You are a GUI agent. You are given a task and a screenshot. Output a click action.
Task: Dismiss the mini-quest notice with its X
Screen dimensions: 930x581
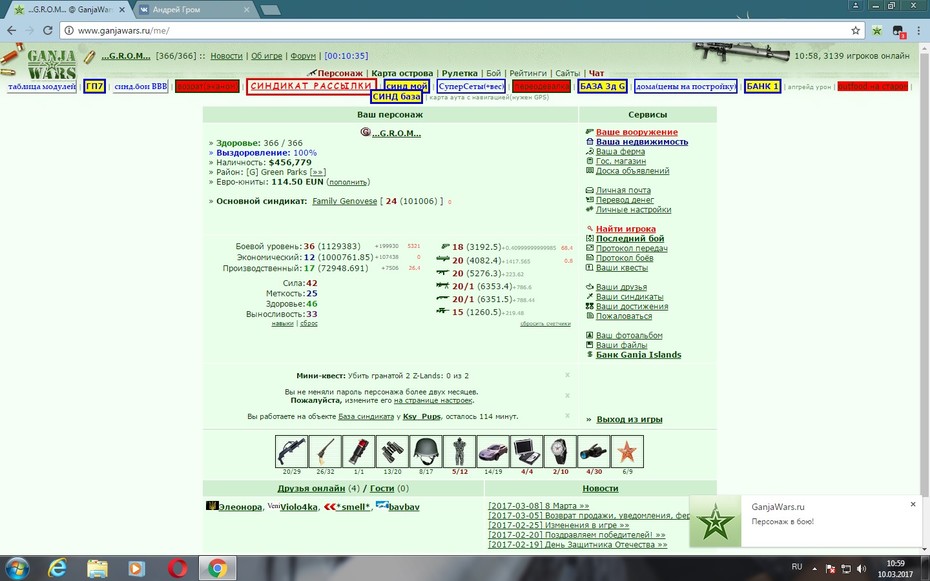(568, 375)
